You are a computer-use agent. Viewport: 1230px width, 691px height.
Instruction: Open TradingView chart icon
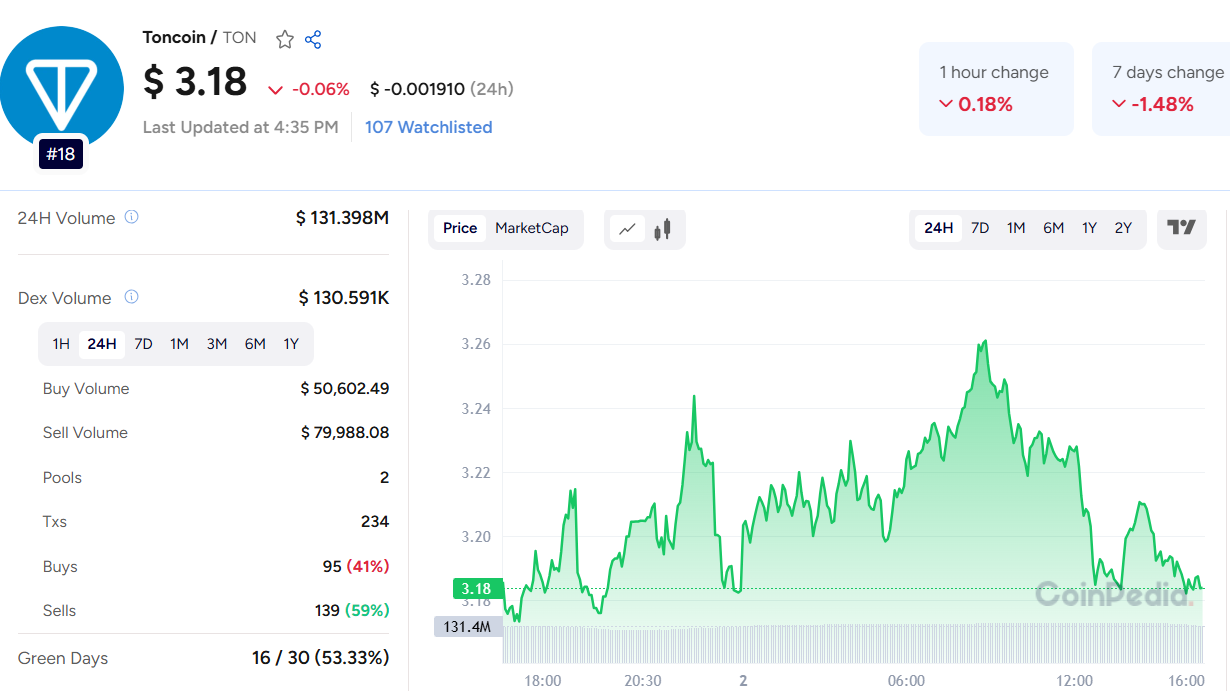1182,228
